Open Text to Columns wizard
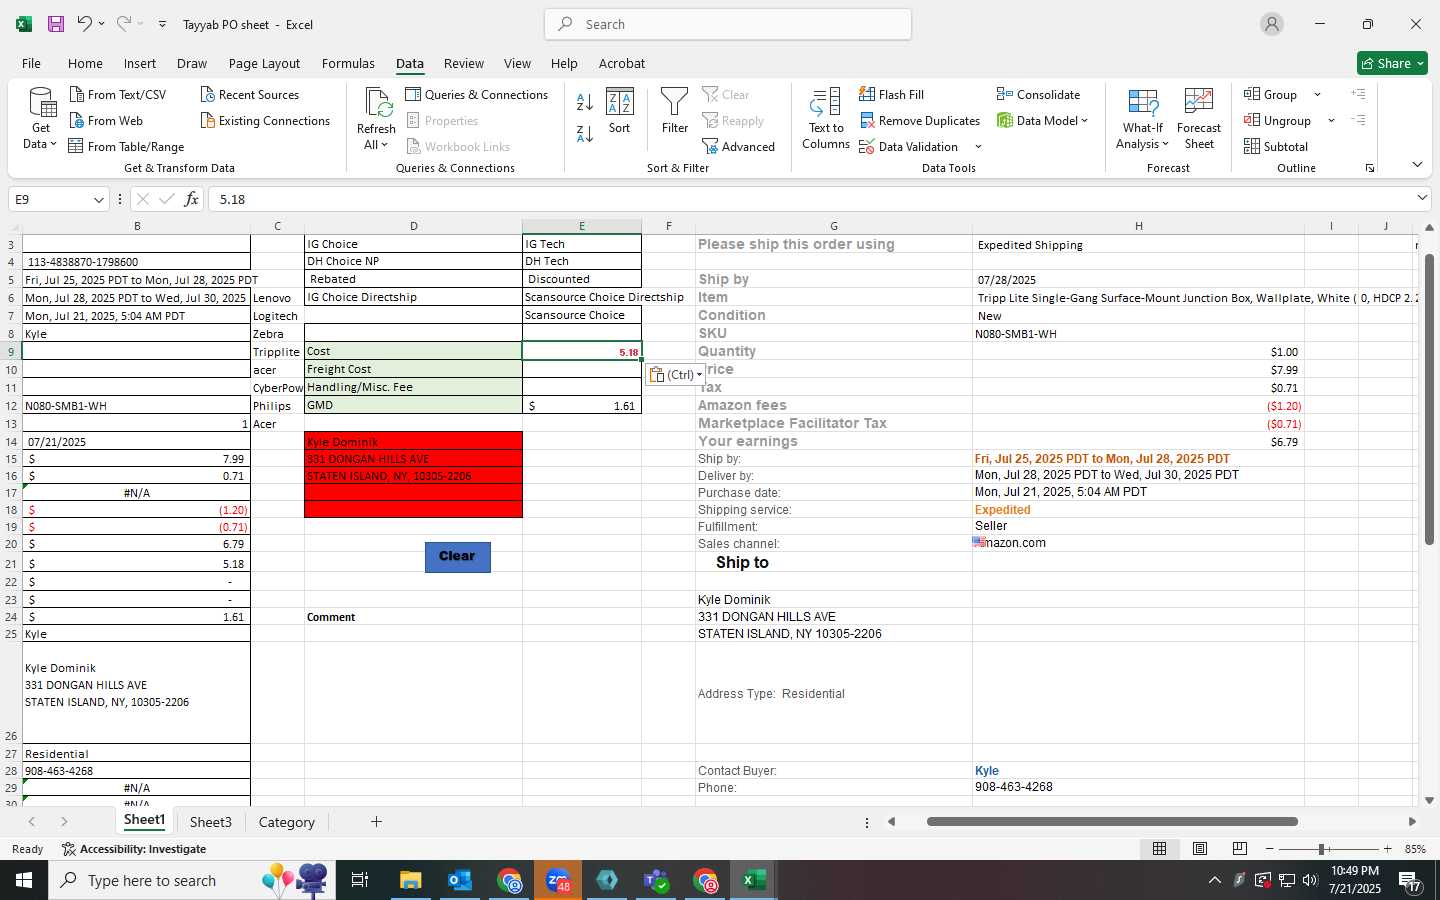 point(826,119)
